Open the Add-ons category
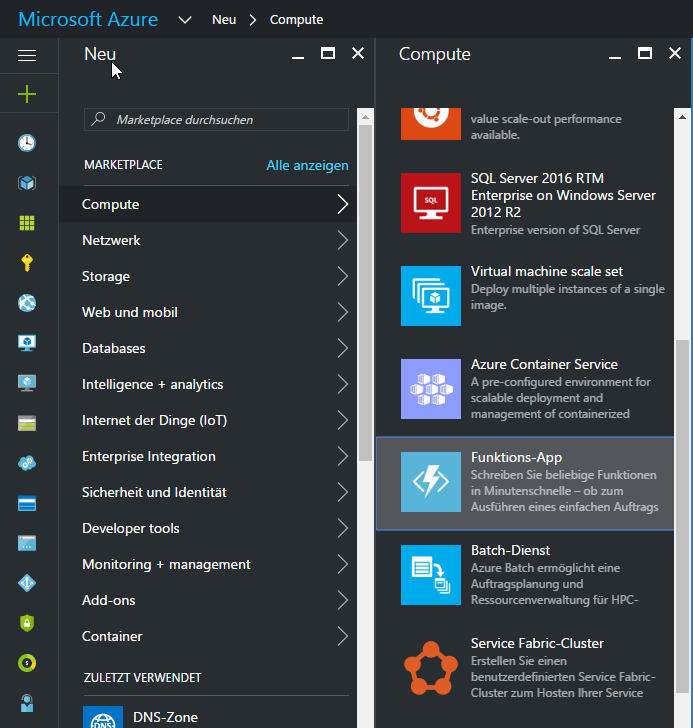Image resolution: width=693 pixels, height=728 pixels. 208,600
